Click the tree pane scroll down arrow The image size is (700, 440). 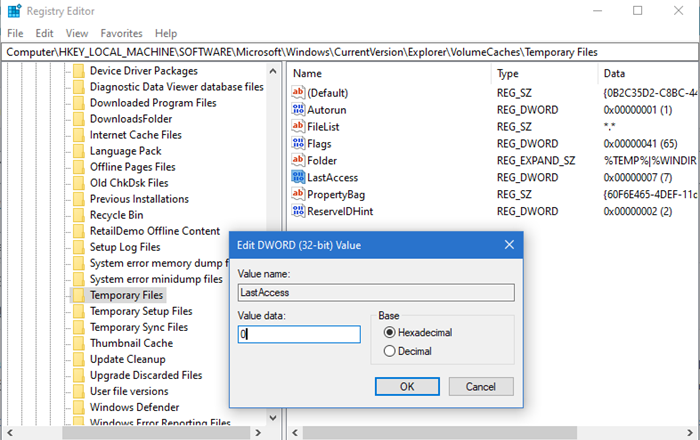click(x=273, y=418)
